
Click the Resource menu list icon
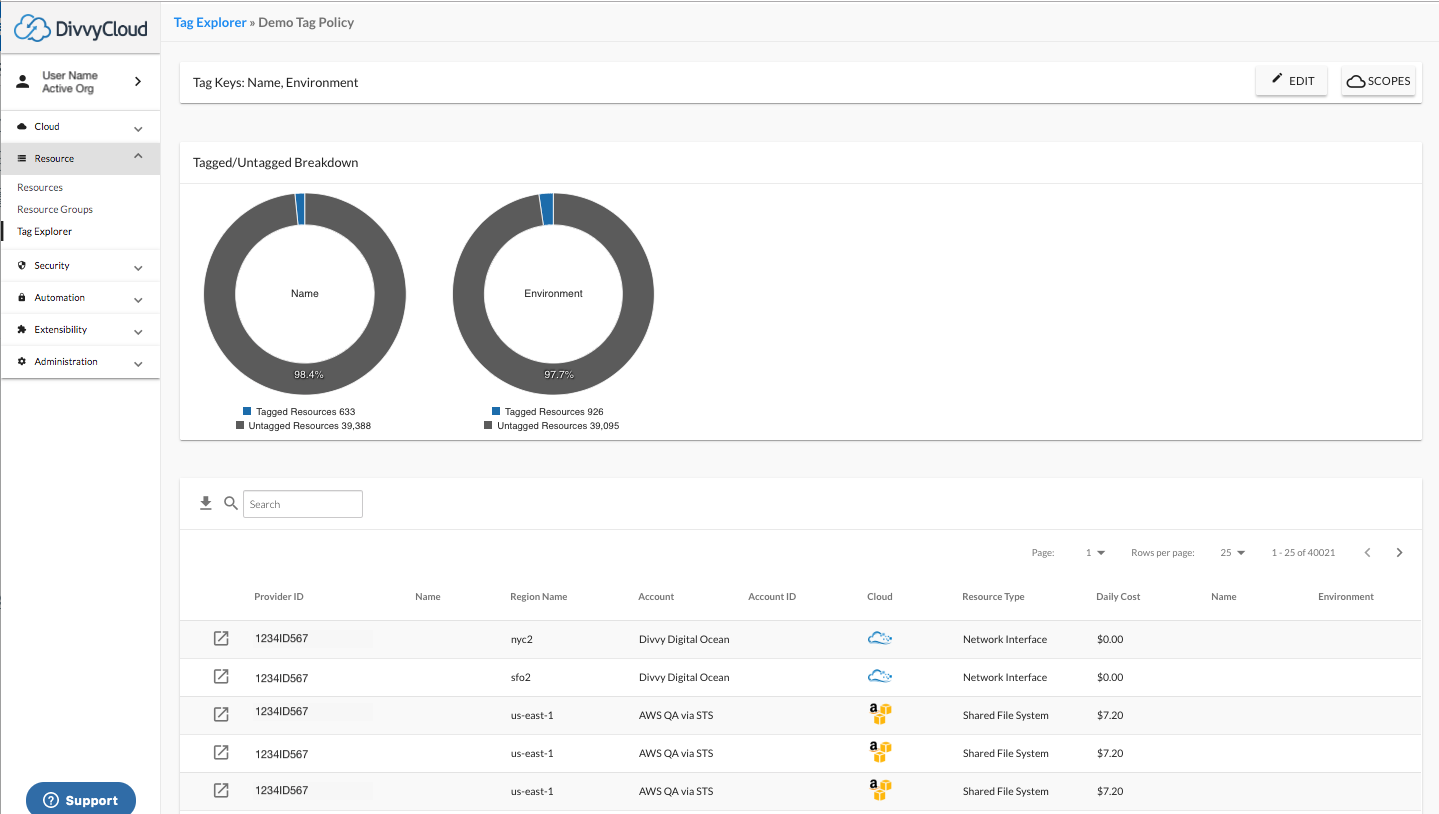point(22,159)
